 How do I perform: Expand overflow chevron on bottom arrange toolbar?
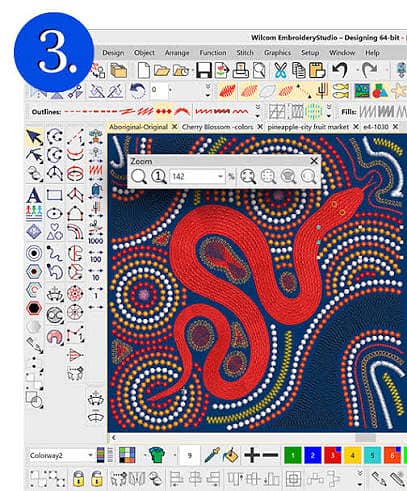[360, 479]
